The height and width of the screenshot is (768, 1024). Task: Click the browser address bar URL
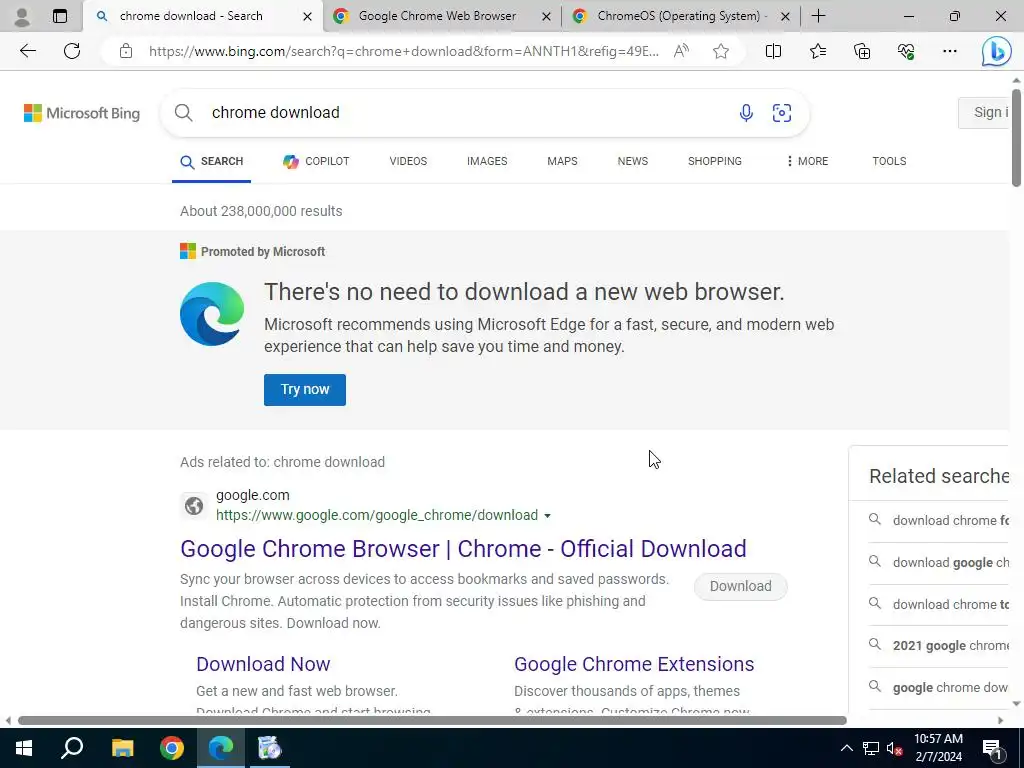(404, 51)
